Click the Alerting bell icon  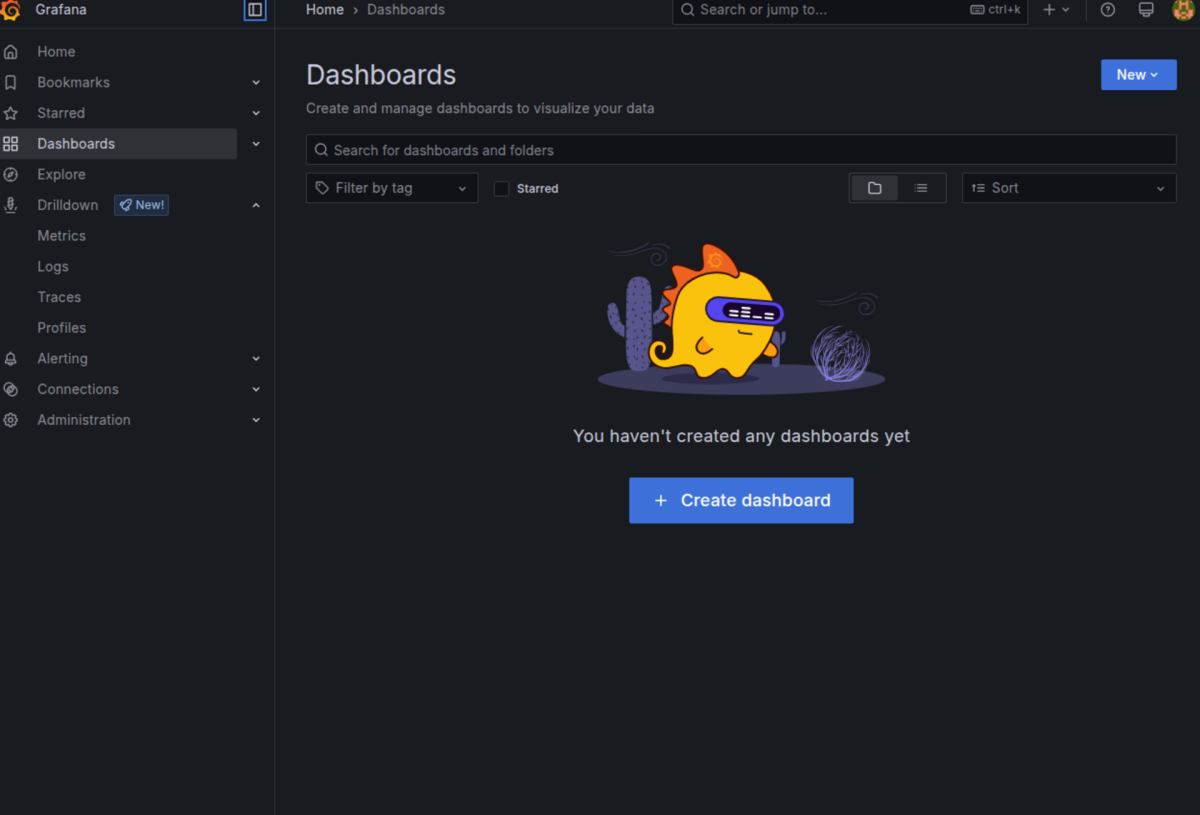[11, 358]
